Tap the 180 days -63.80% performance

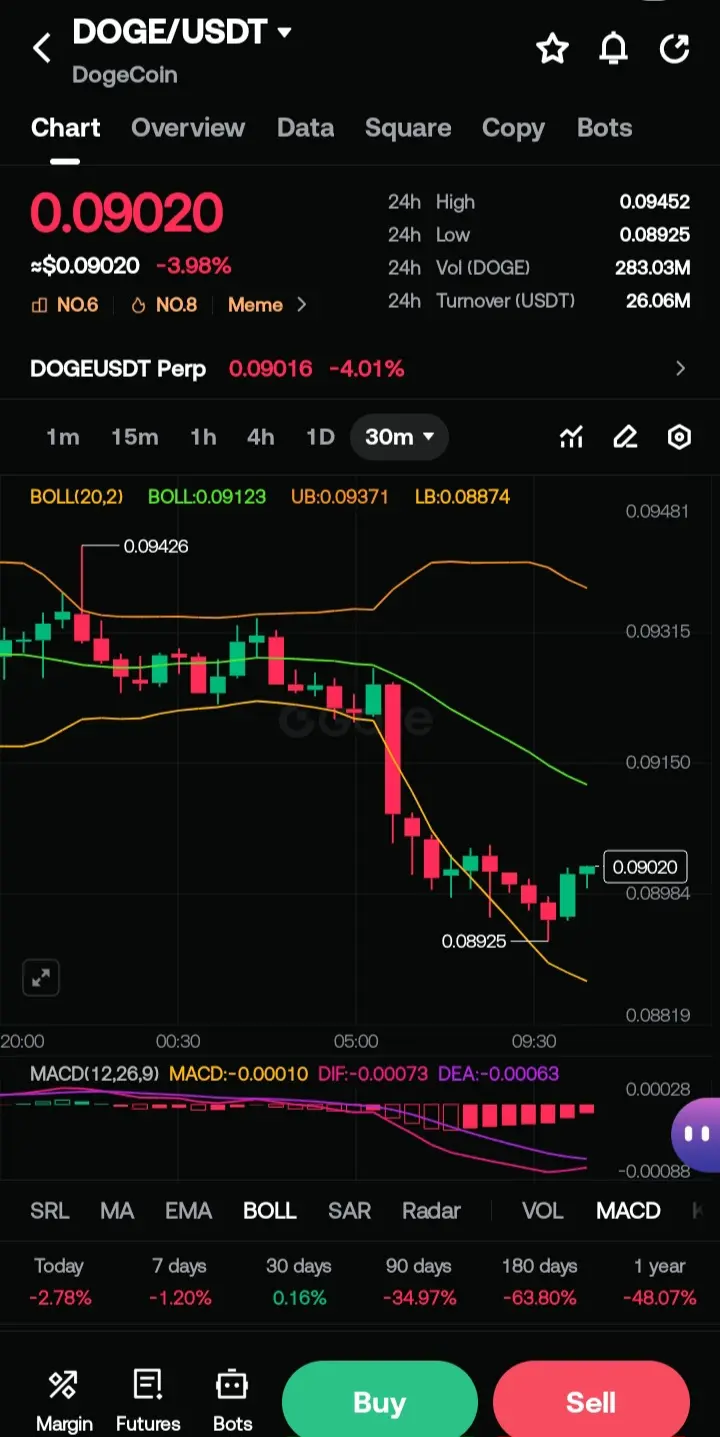tap(539, 1282)
